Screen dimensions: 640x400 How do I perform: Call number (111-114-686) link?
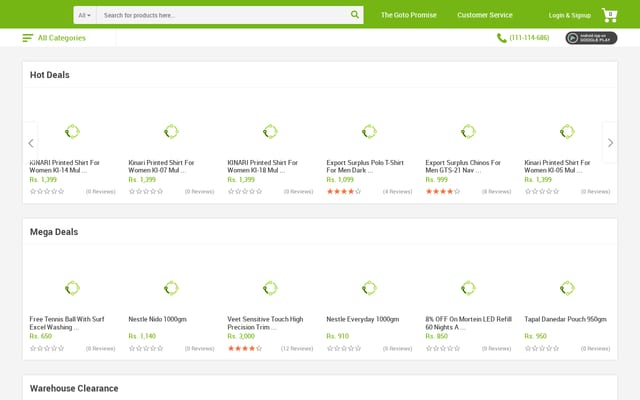coord(529,38)
